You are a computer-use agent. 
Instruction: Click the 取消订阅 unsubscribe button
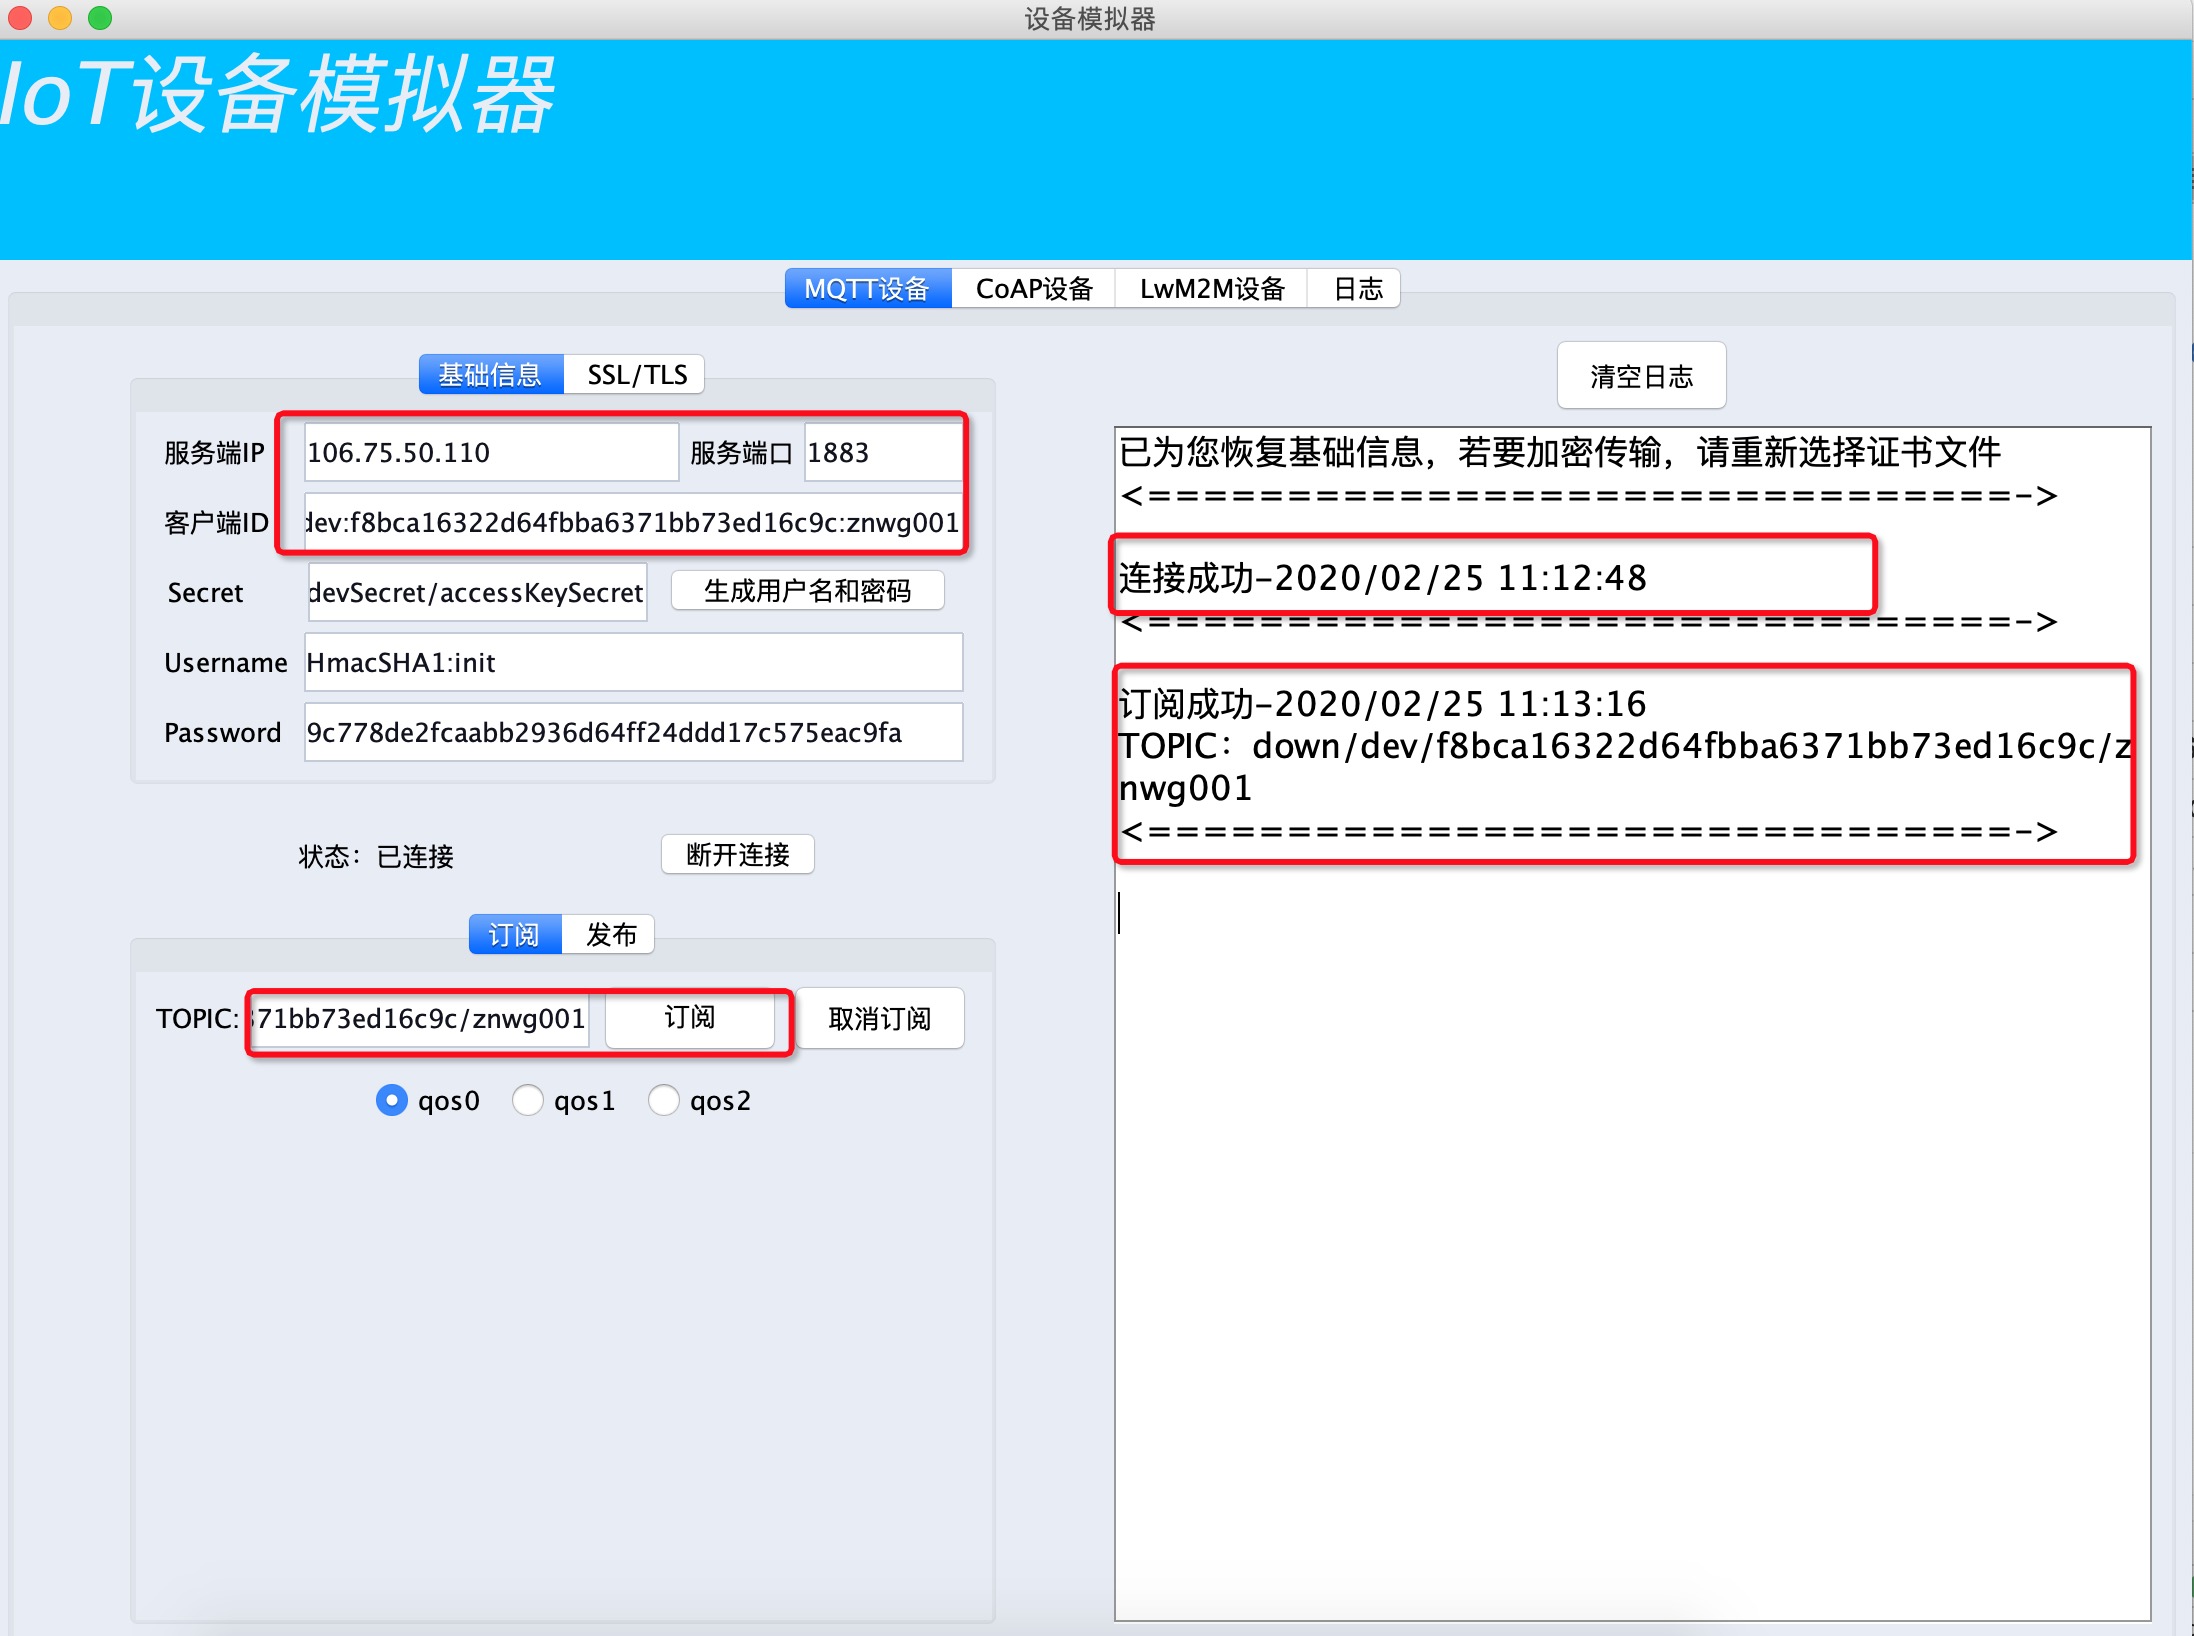tap(879, 1018)
